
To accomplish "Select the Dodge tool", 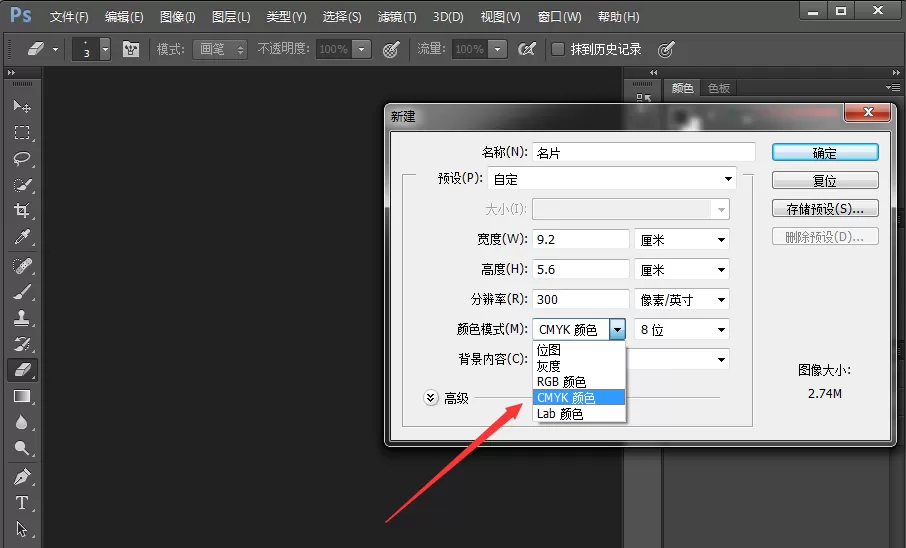I will [22, 448].
